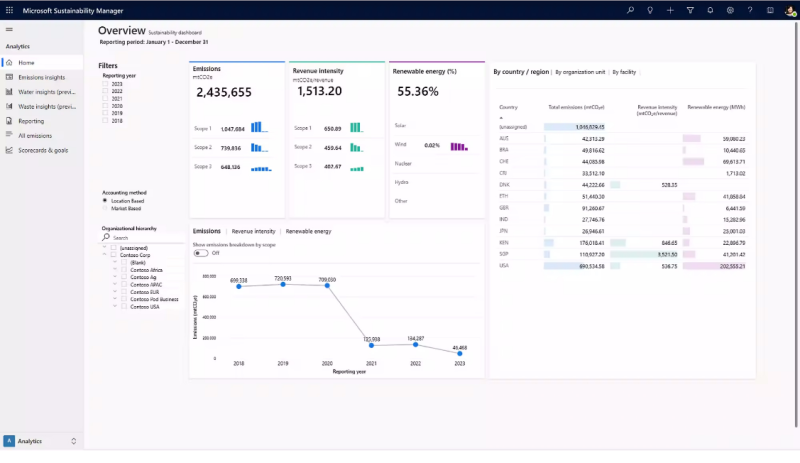Screen dimensions: 800x463
Task: Open the side panel icon in top bar
Action: 770,10
